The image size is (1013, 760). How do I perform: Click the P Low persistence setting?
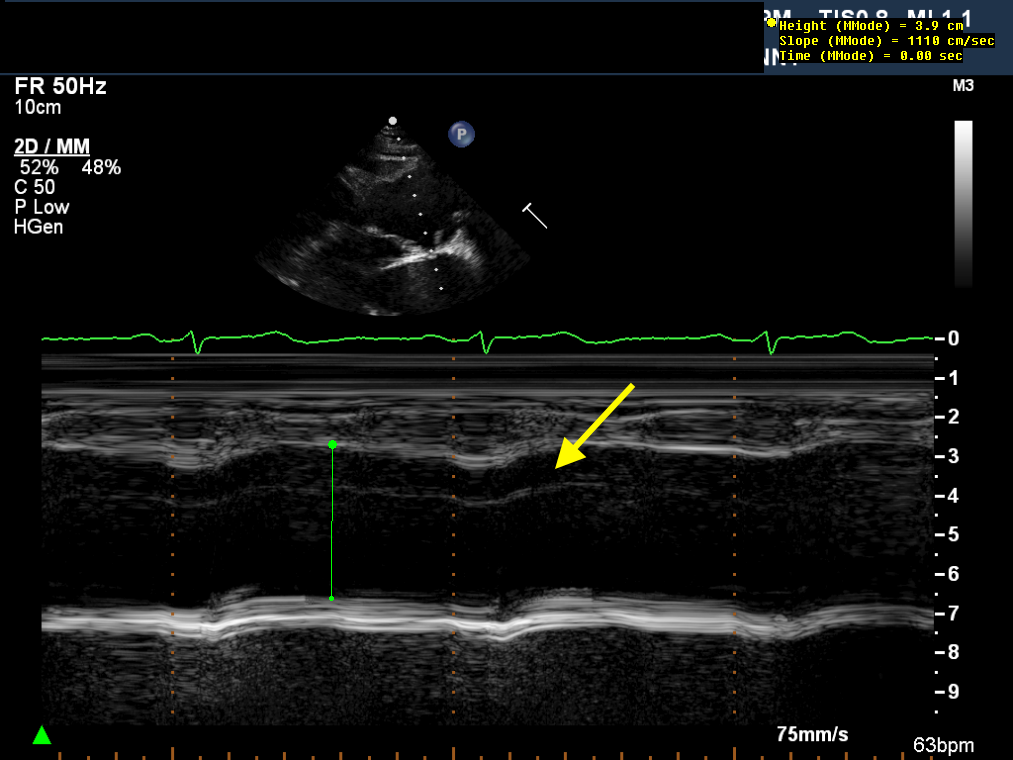click(42, 207)
